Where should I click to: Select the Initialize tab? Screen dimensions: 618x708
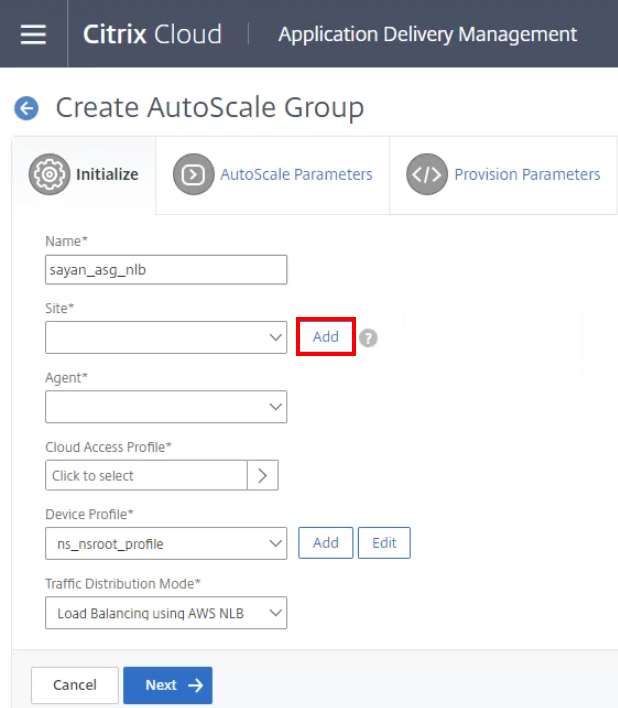click(x=107, y=174)
